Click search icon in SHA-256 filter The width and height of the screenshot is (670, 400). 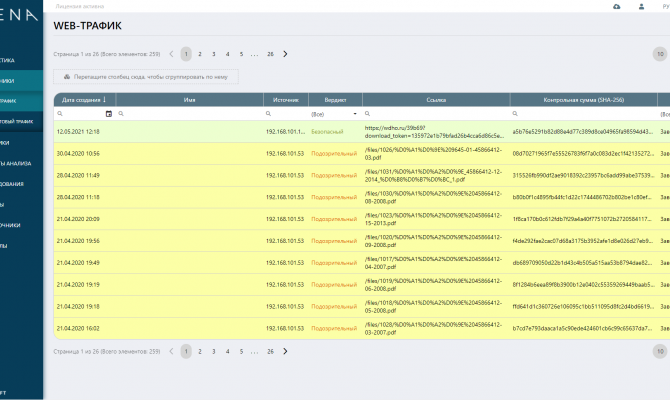[x=516, y=114]
